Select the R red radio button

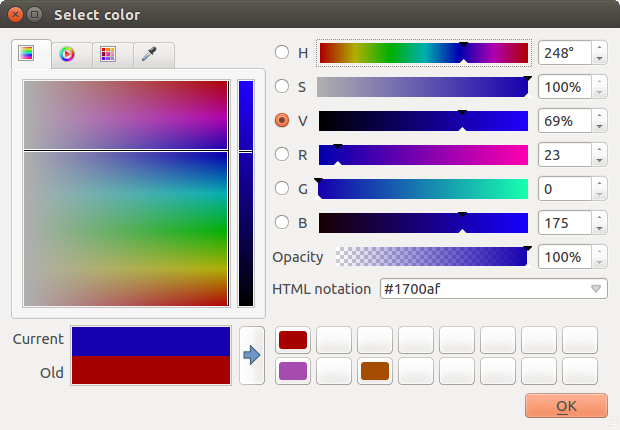[282, 155]
